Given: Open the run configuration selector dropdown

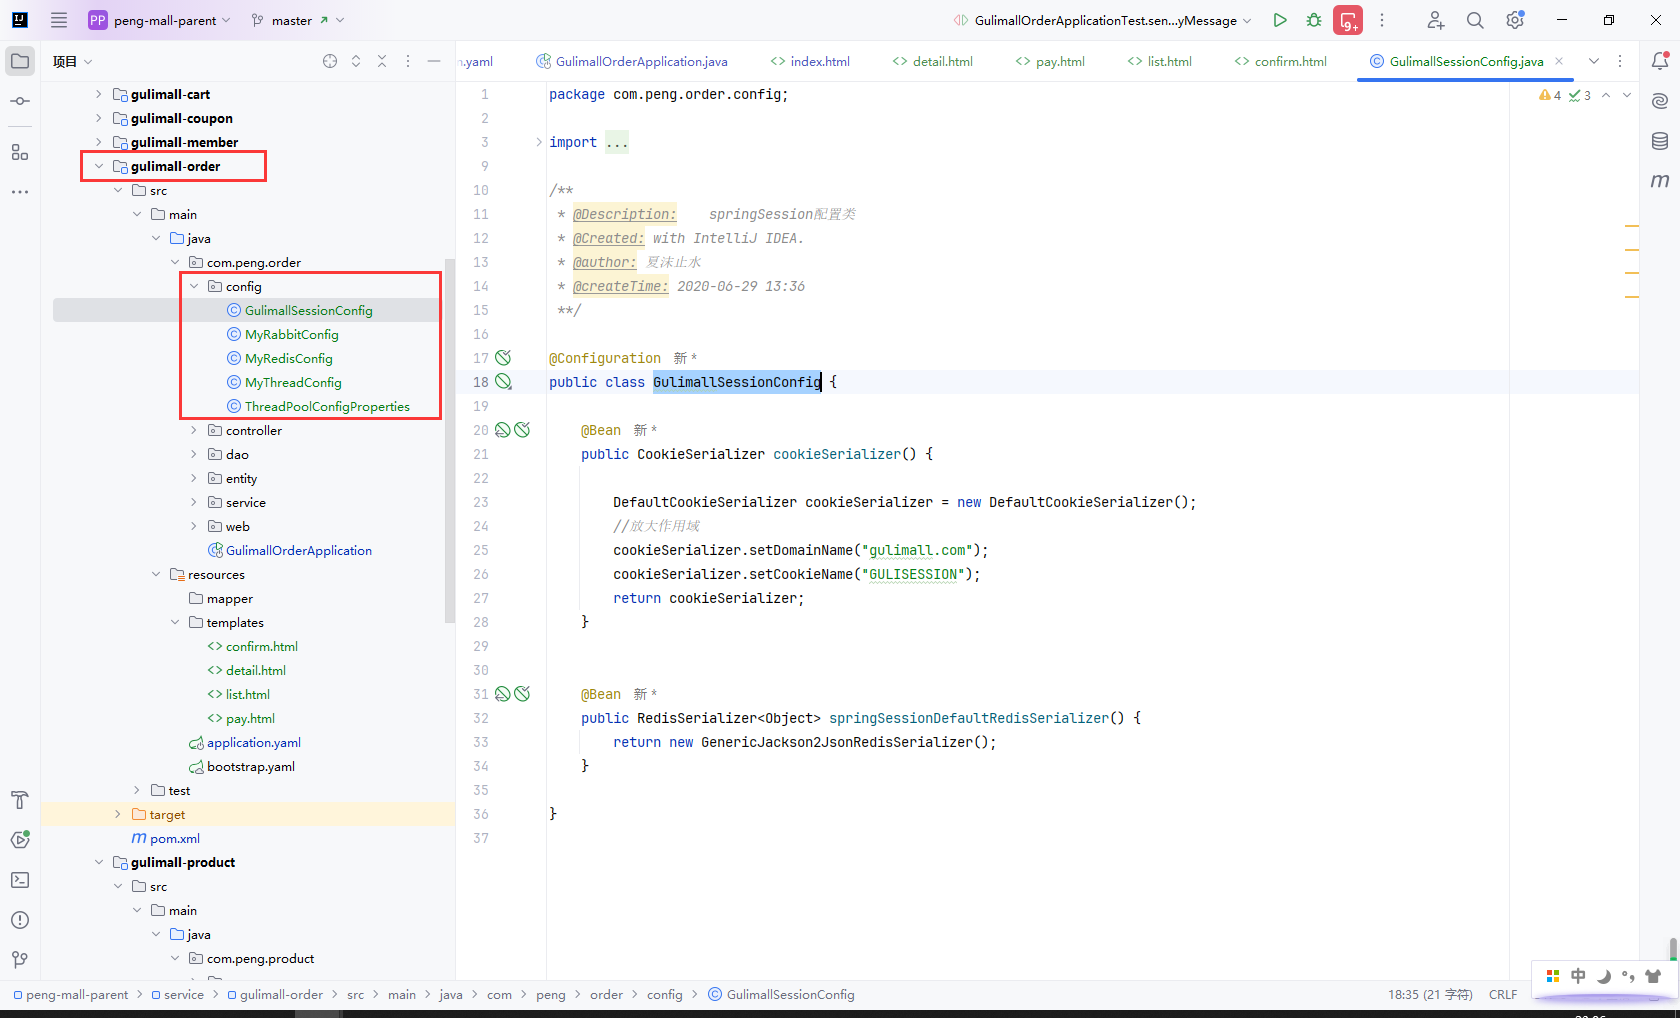Looking at the screenshot, I should coord(1103,20).
